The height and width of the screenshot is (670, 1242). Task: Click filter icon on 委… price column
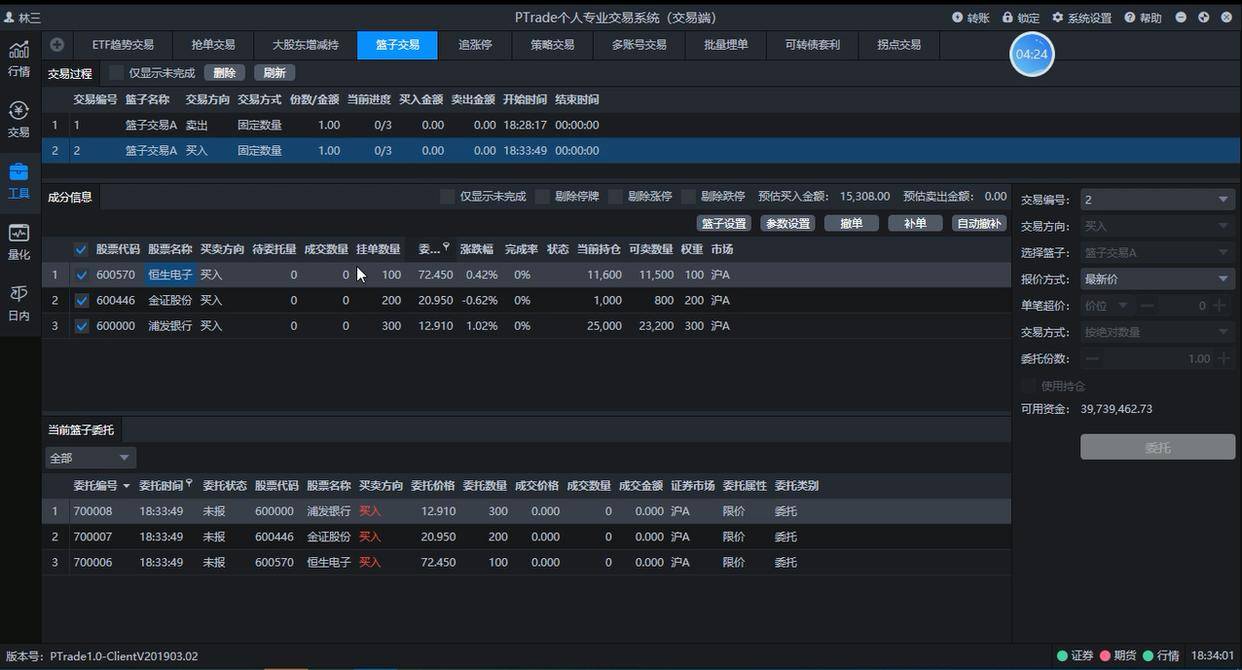pyautogui.click(x=446, y=247)
